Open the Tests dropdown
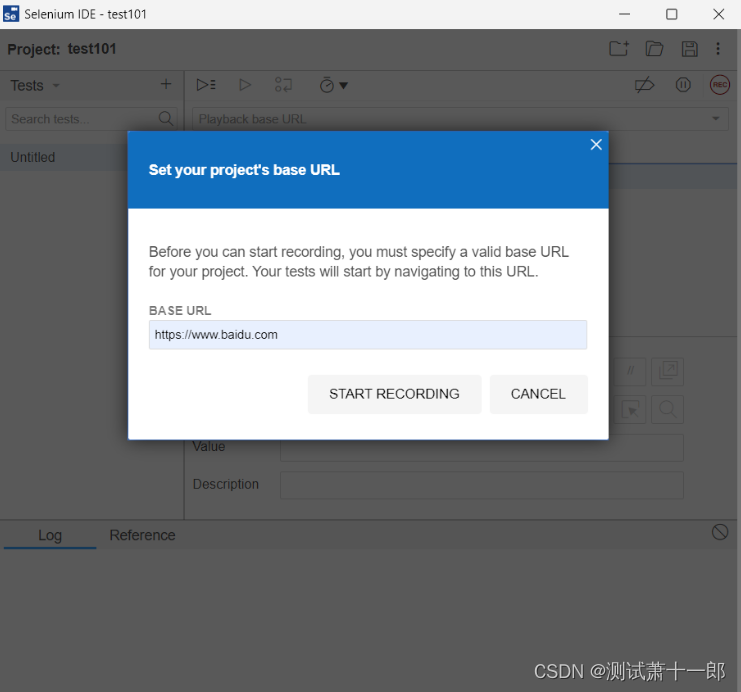The height and width of the screenshot is (692, 741). [35, 86]
